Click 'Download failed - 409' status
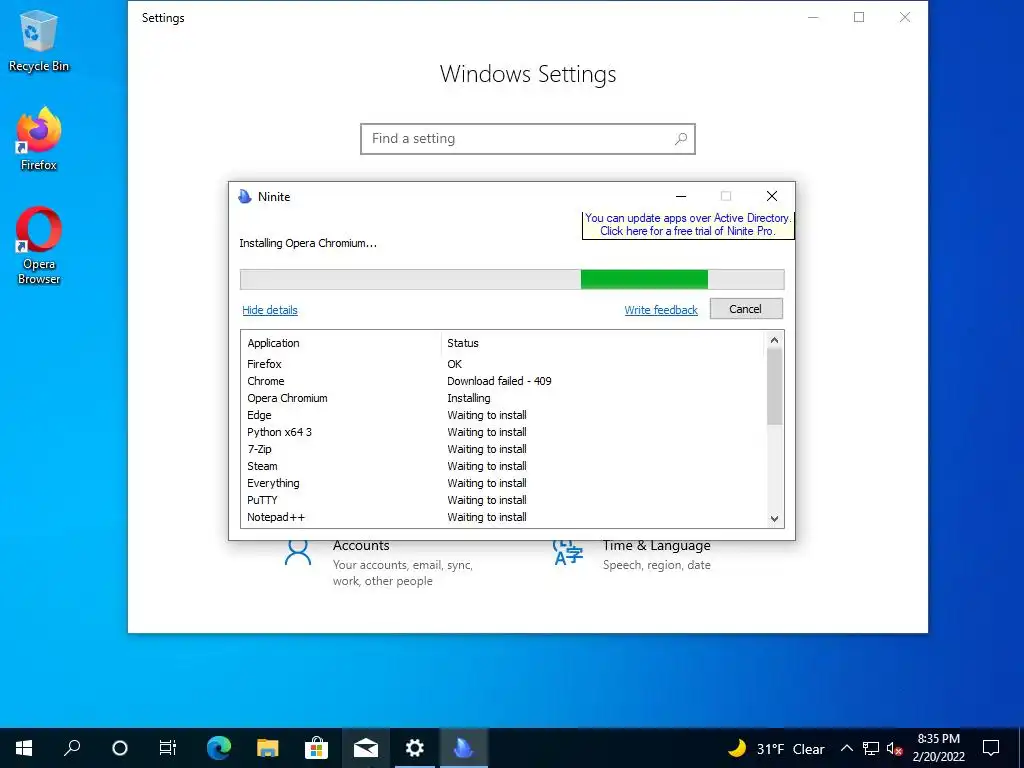 (499, 381)
